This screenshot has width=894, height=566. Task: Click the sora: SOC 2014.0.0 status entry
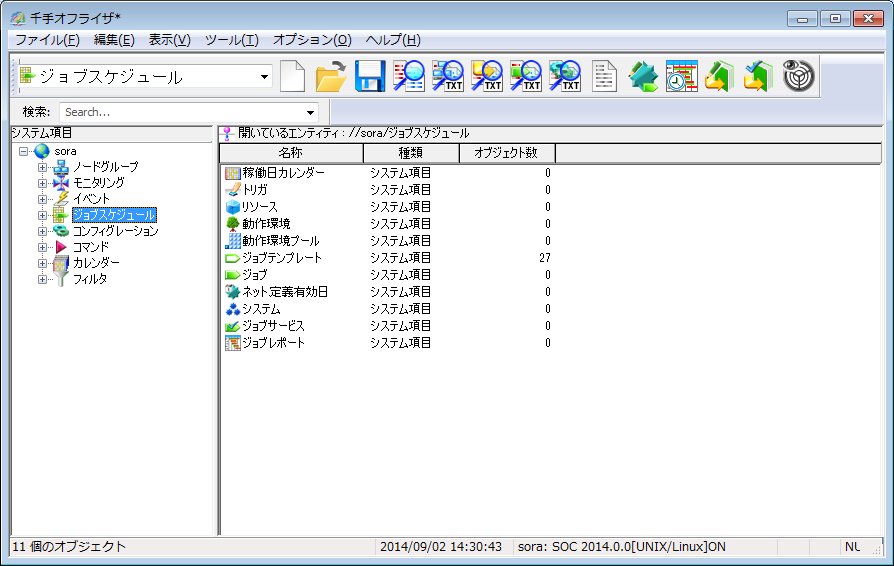click(x=621, y=547)
